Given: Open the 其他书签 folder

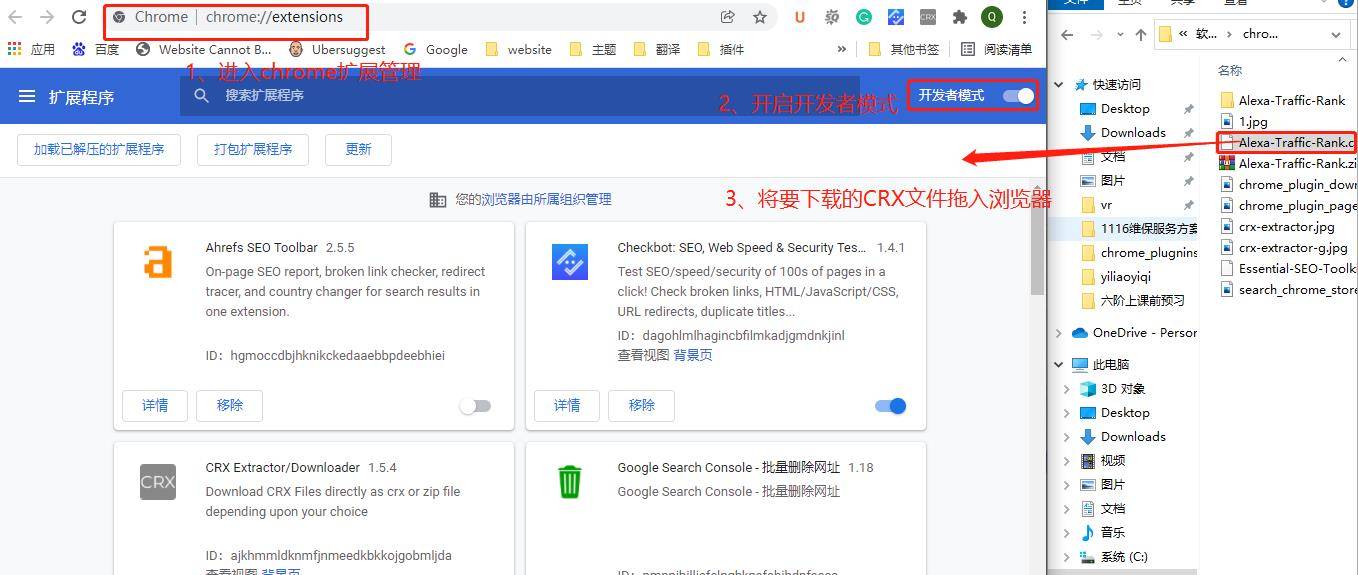Looking at the screenshot, I should (904, 49).
